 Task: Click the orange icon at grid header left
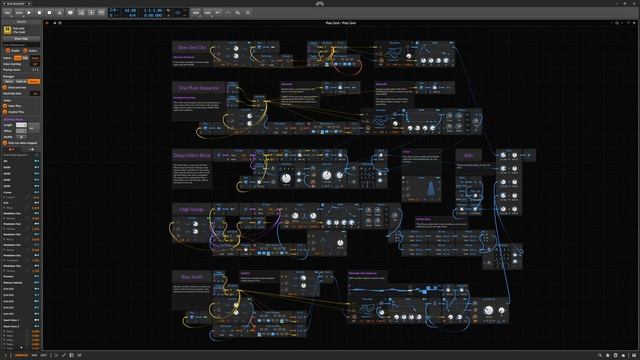pyautogui.click(x=47, y=23)
